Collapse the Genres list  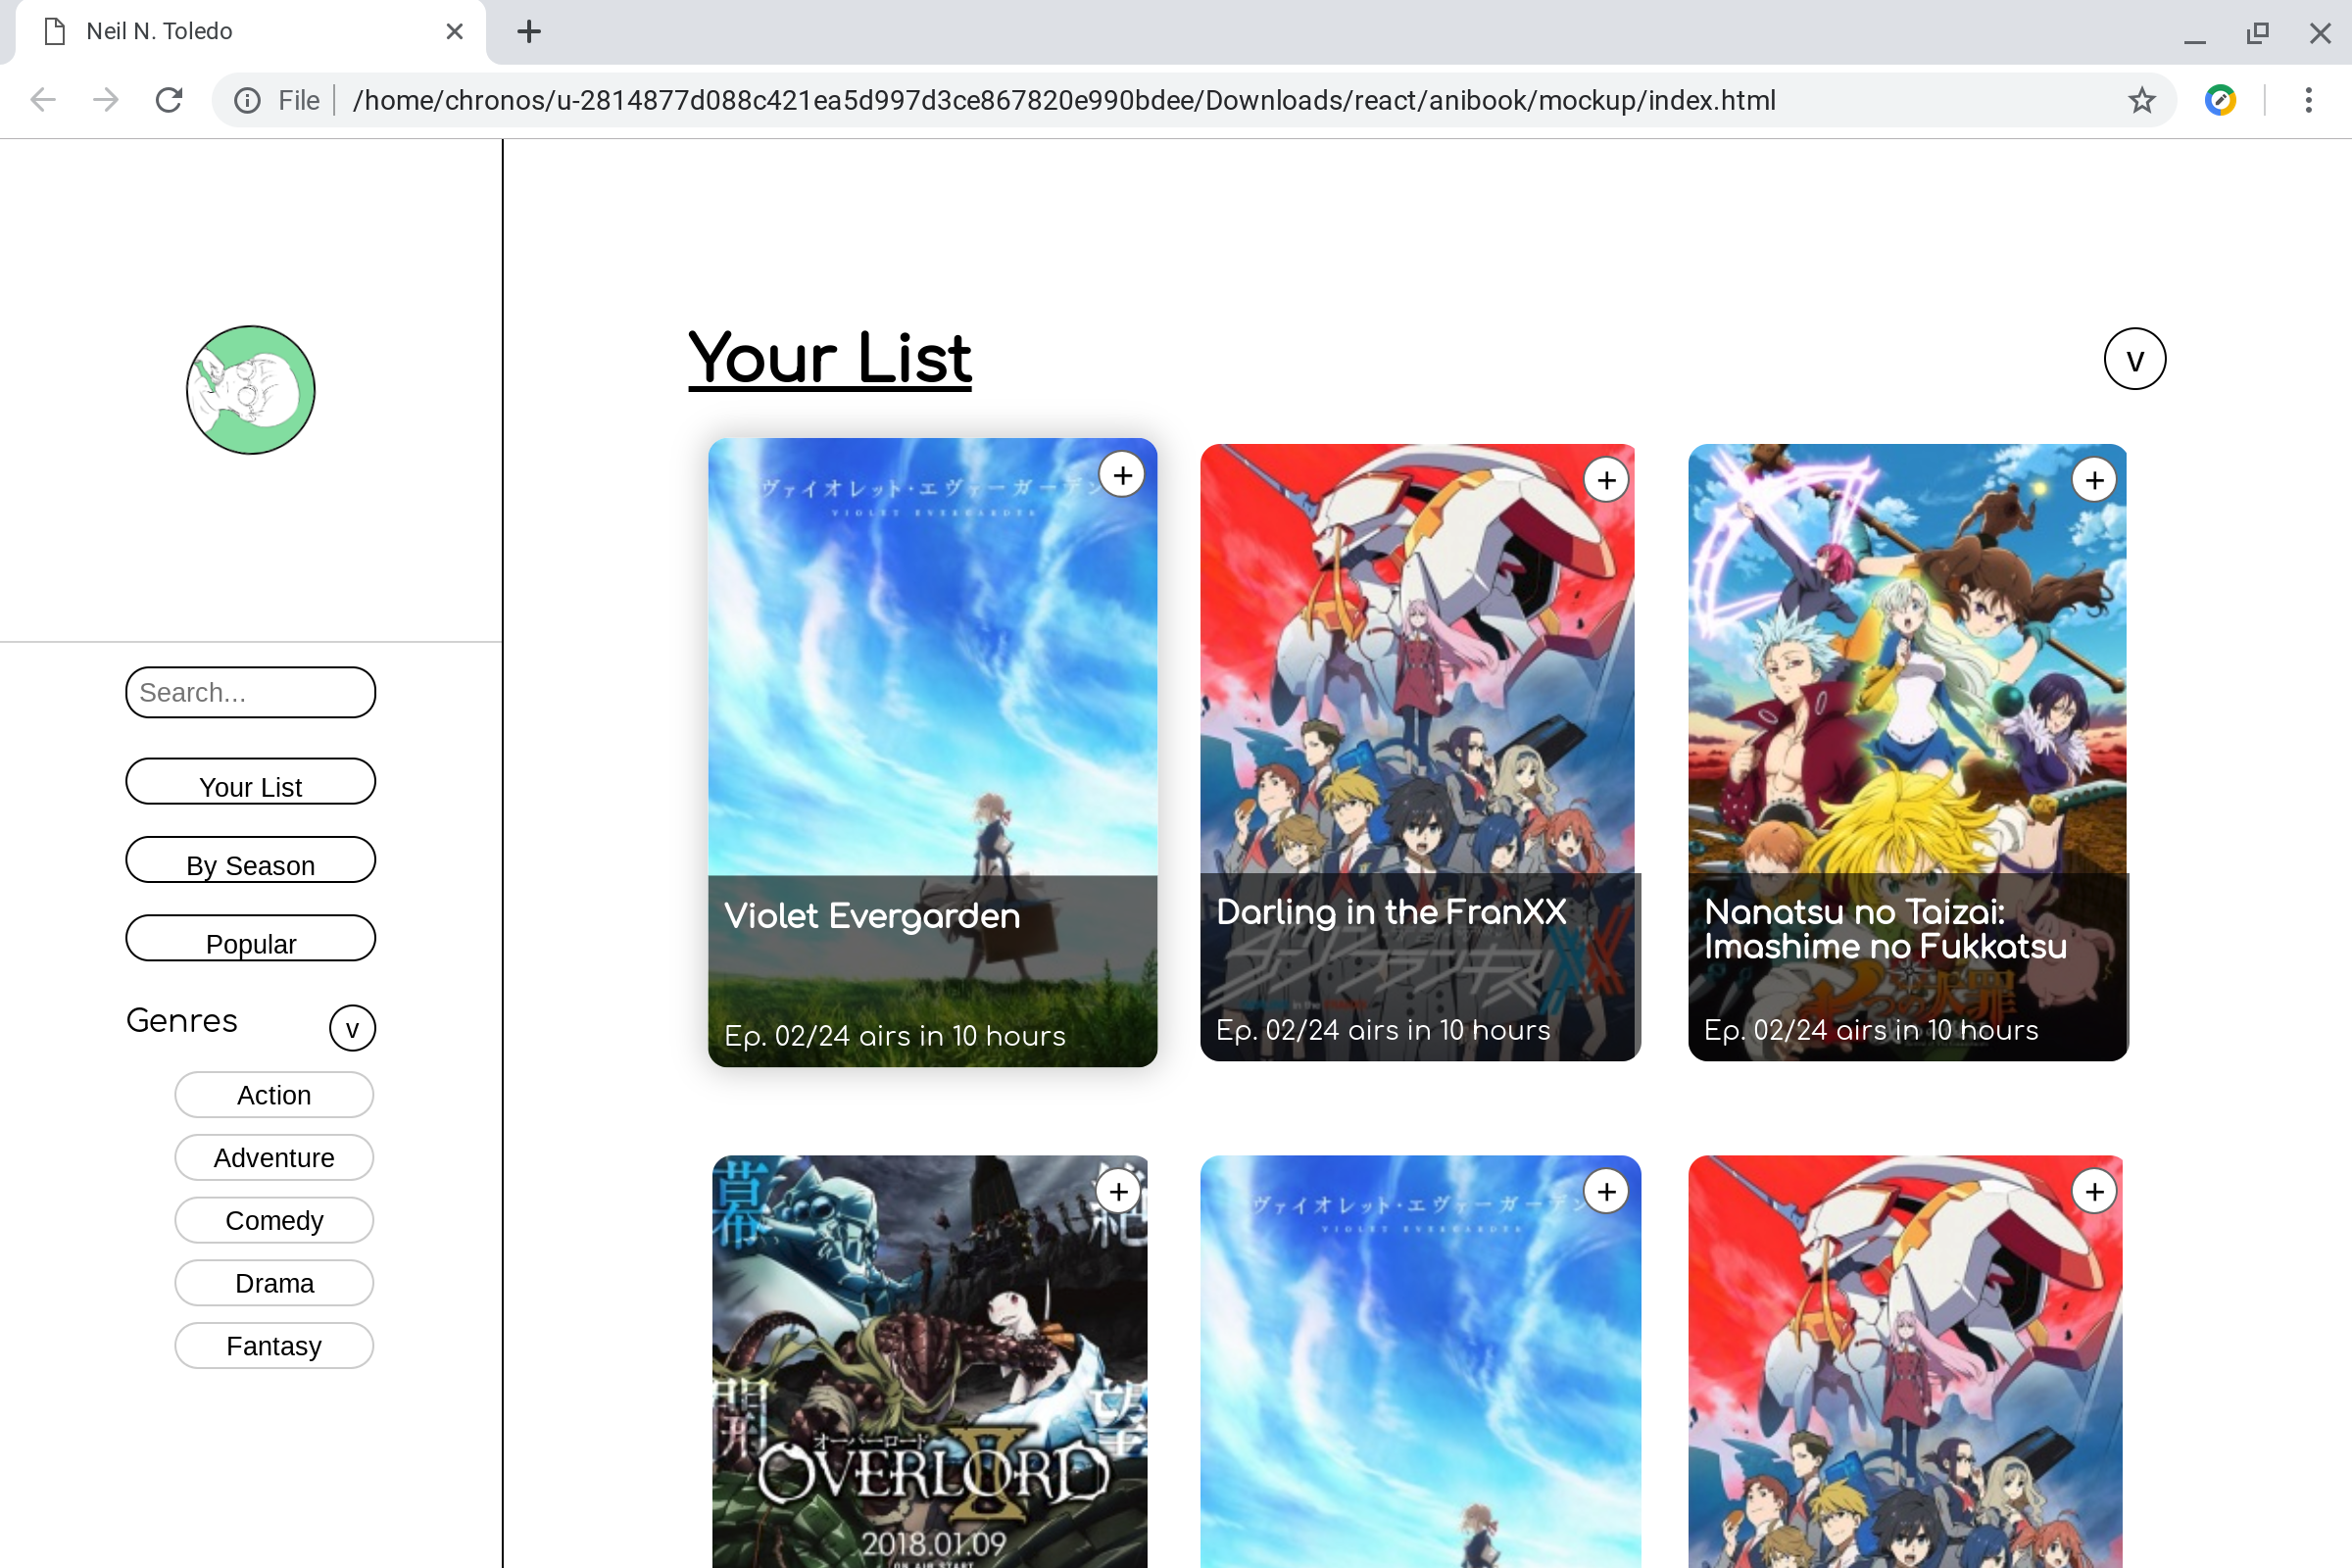pos(352,1028)
